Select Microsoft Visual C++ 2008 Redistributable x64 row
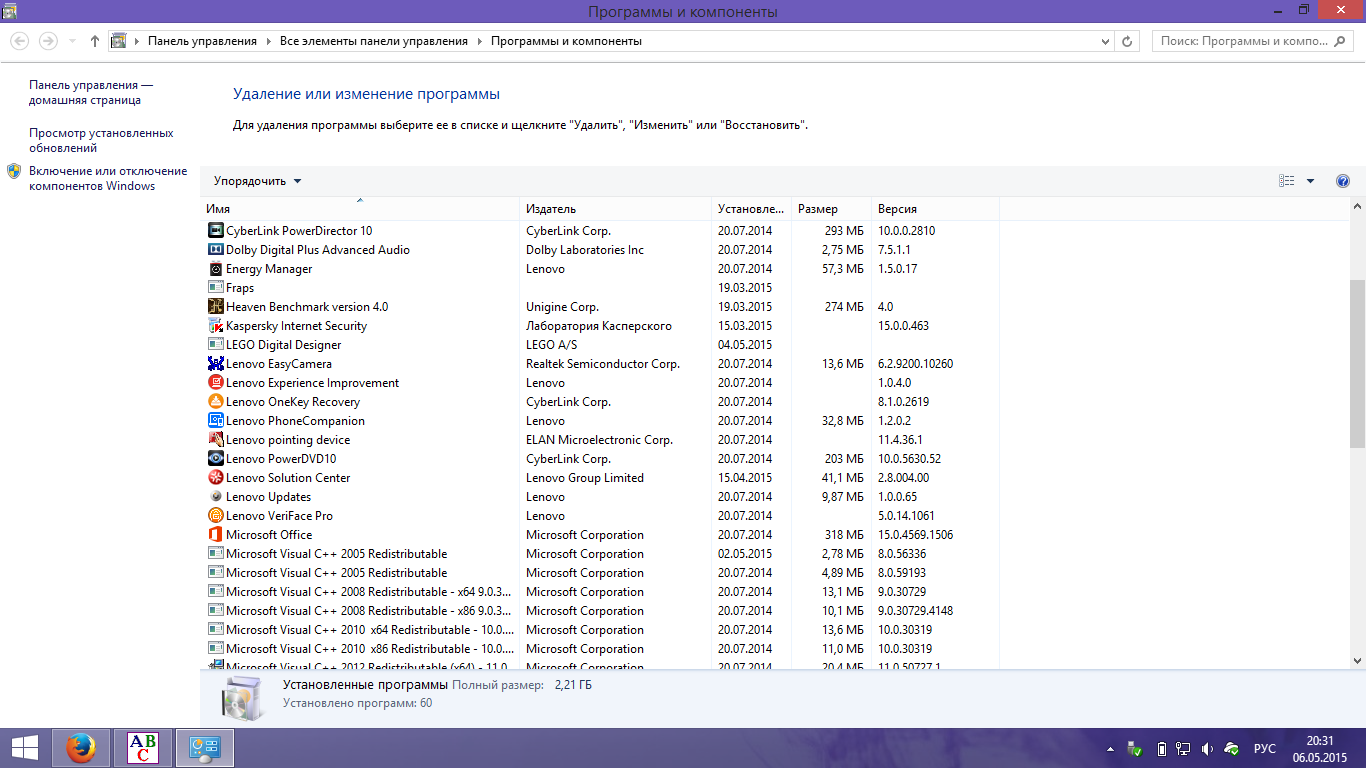Image resolution: width=1366 pixels, height=768 pixels. 600,592
